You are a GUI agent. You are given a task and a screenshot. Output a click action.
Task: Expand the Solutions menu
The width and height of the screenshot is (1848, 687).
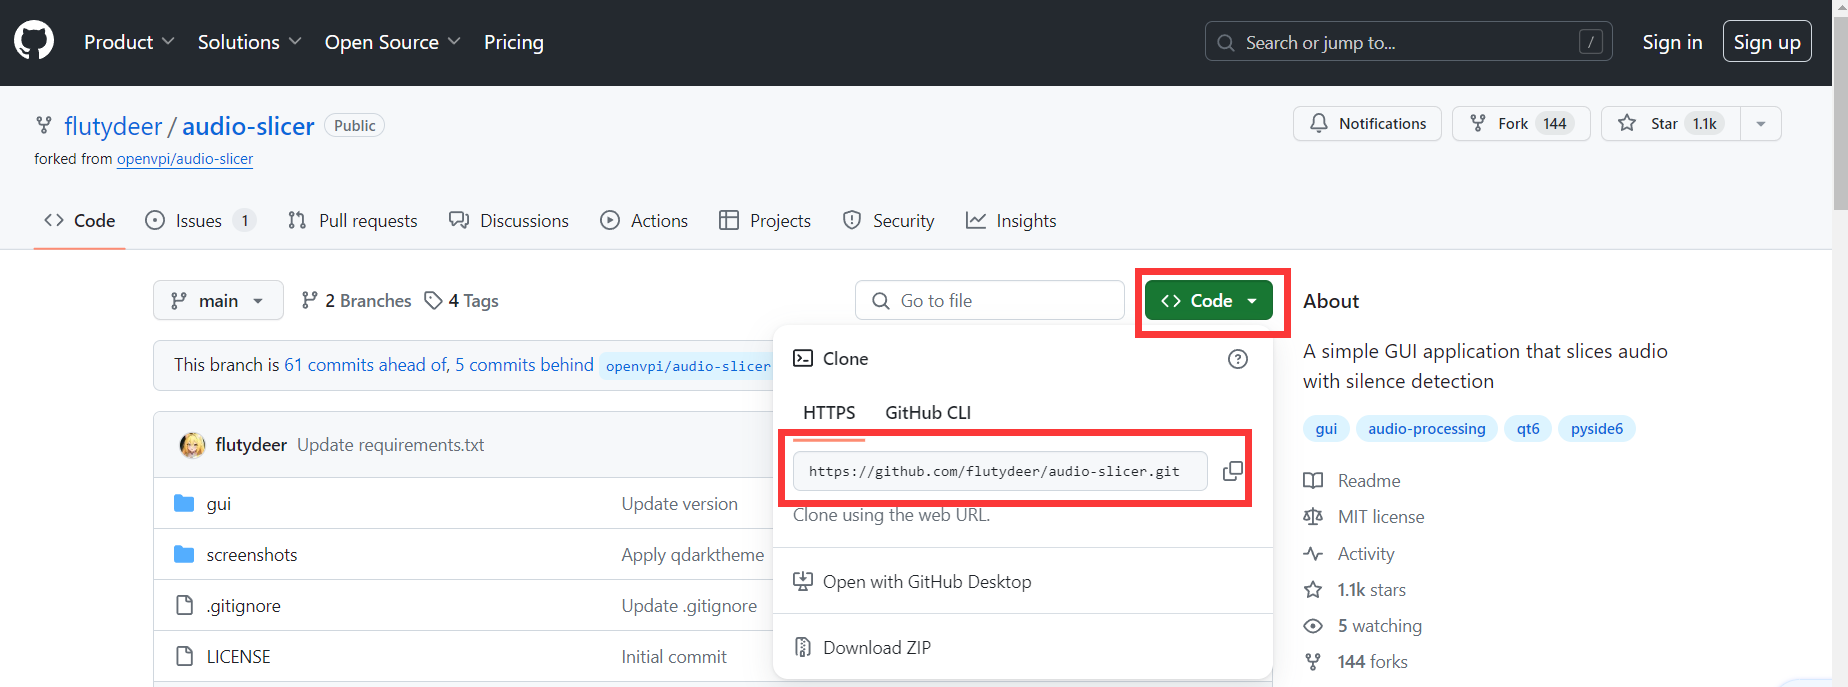tap(249, 42)
